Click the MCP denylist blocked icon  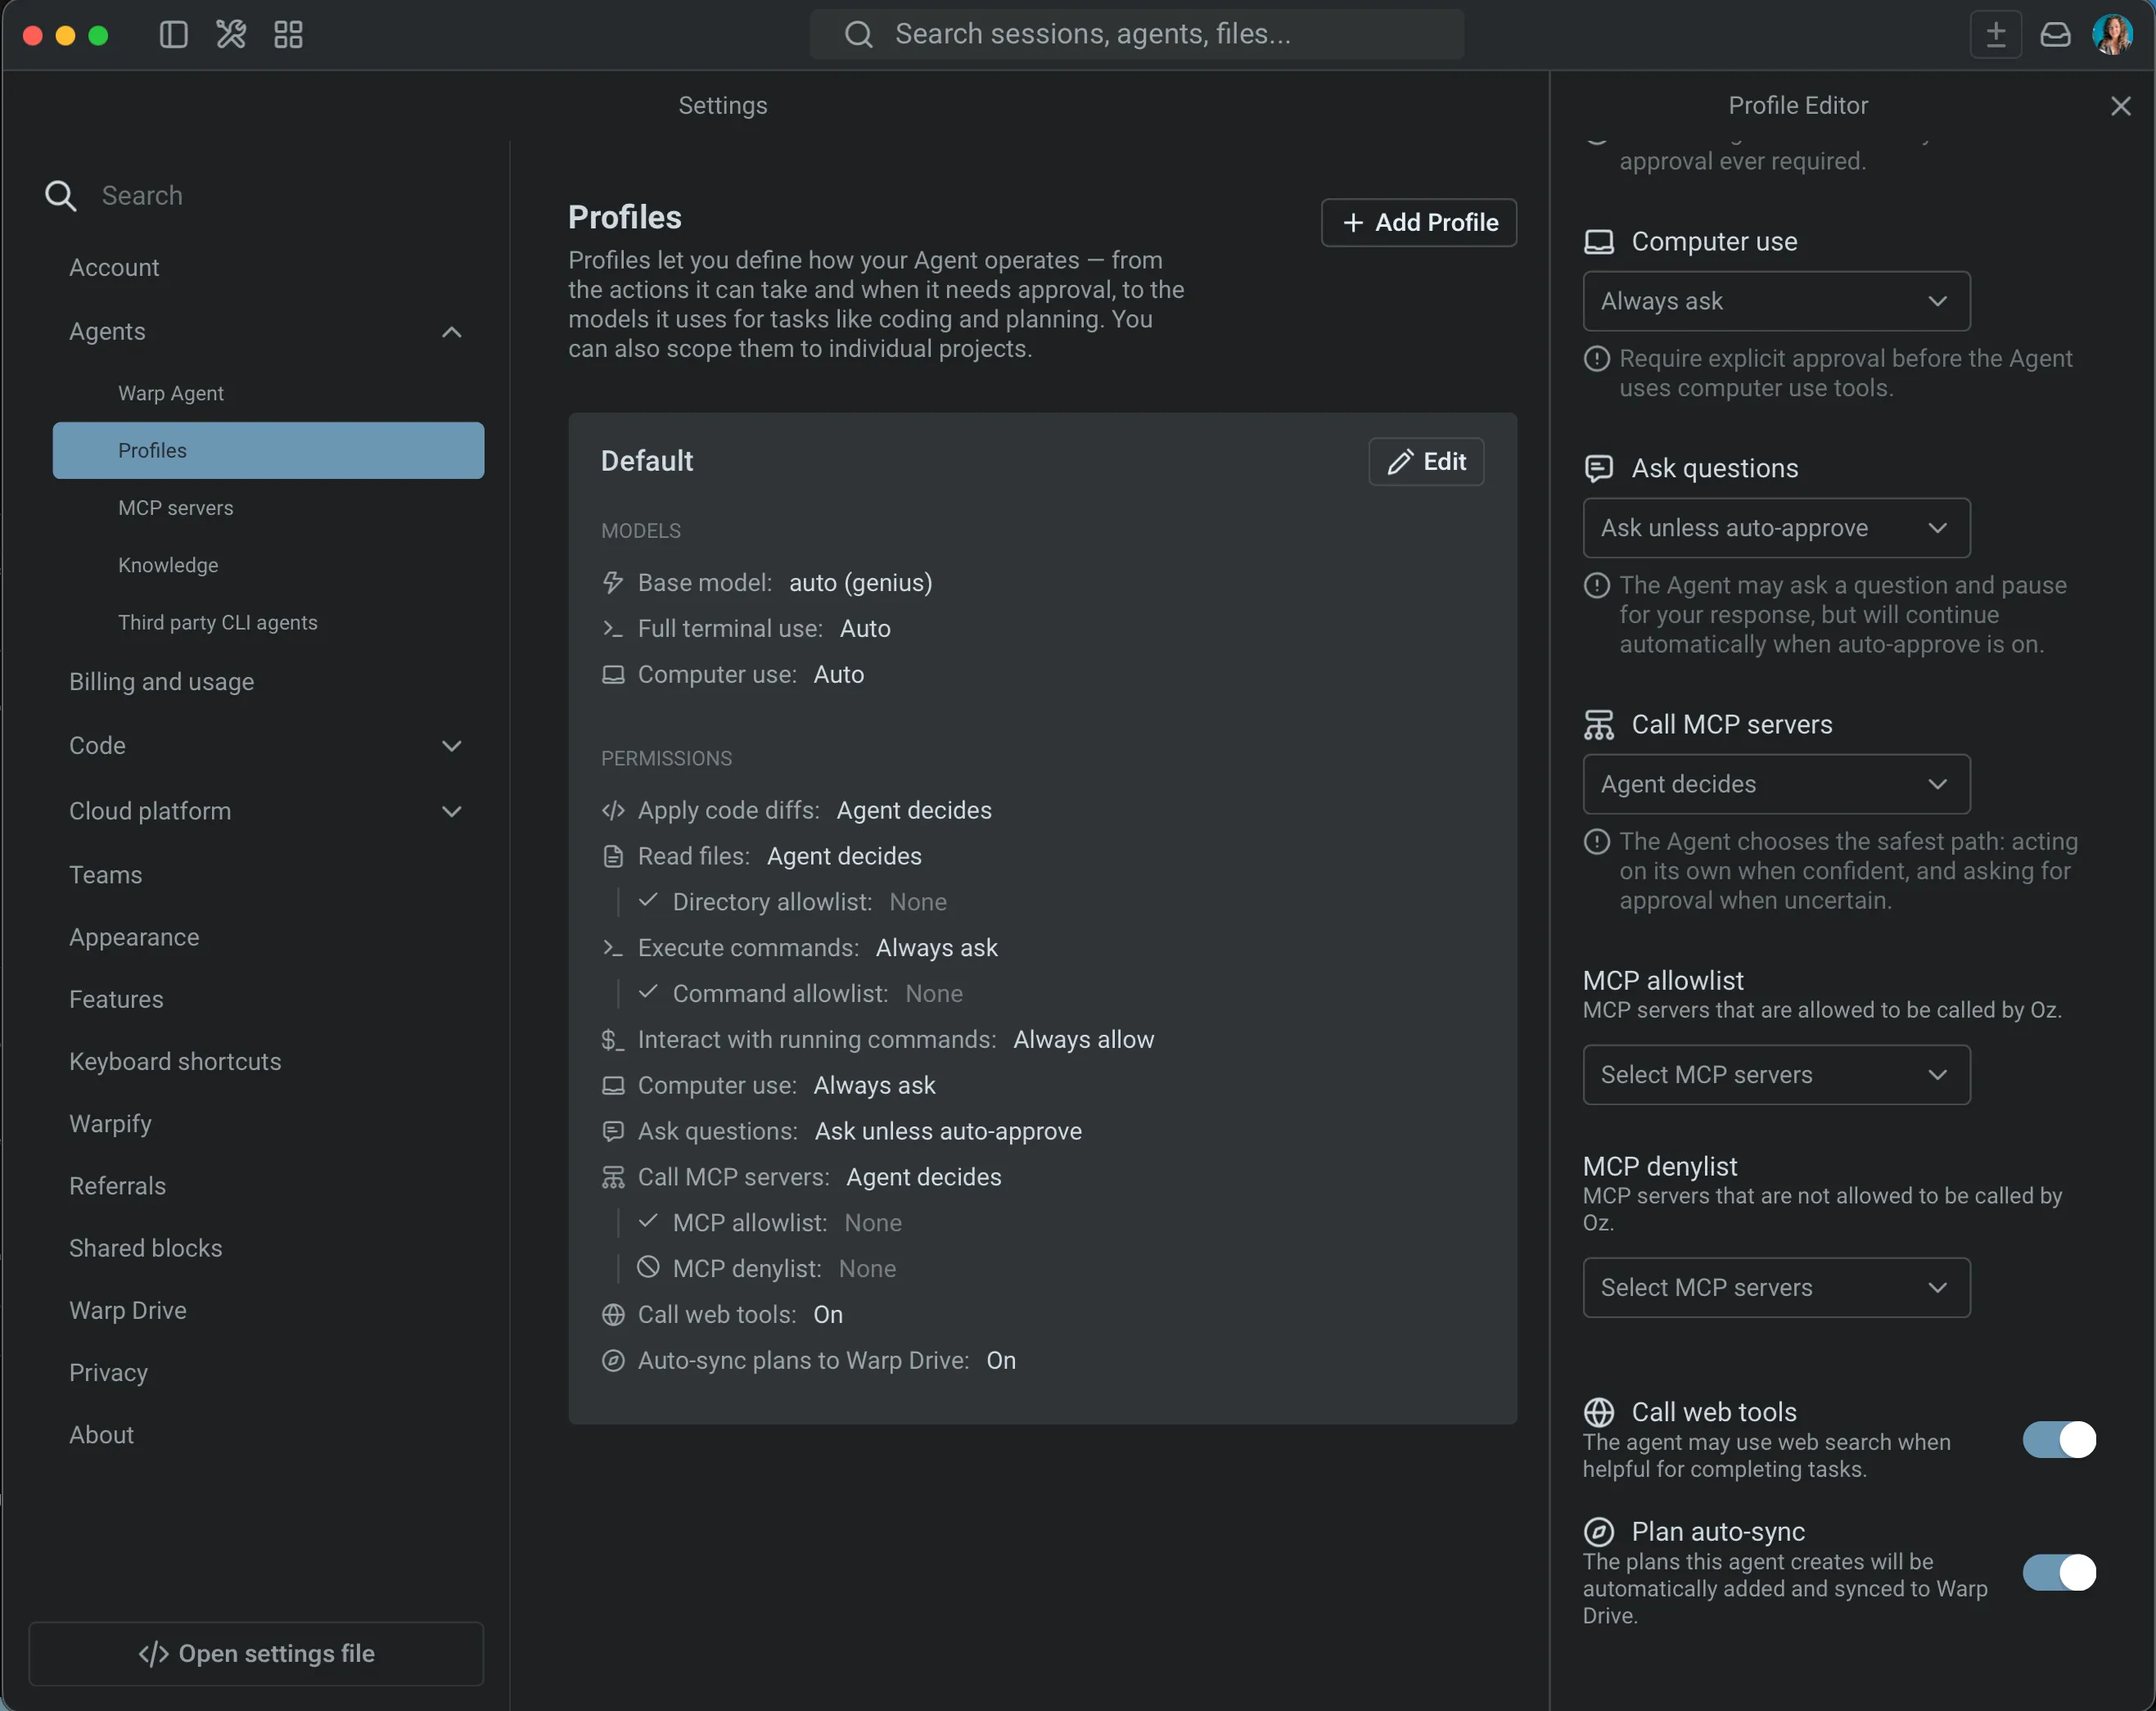tap(648, 1268)
